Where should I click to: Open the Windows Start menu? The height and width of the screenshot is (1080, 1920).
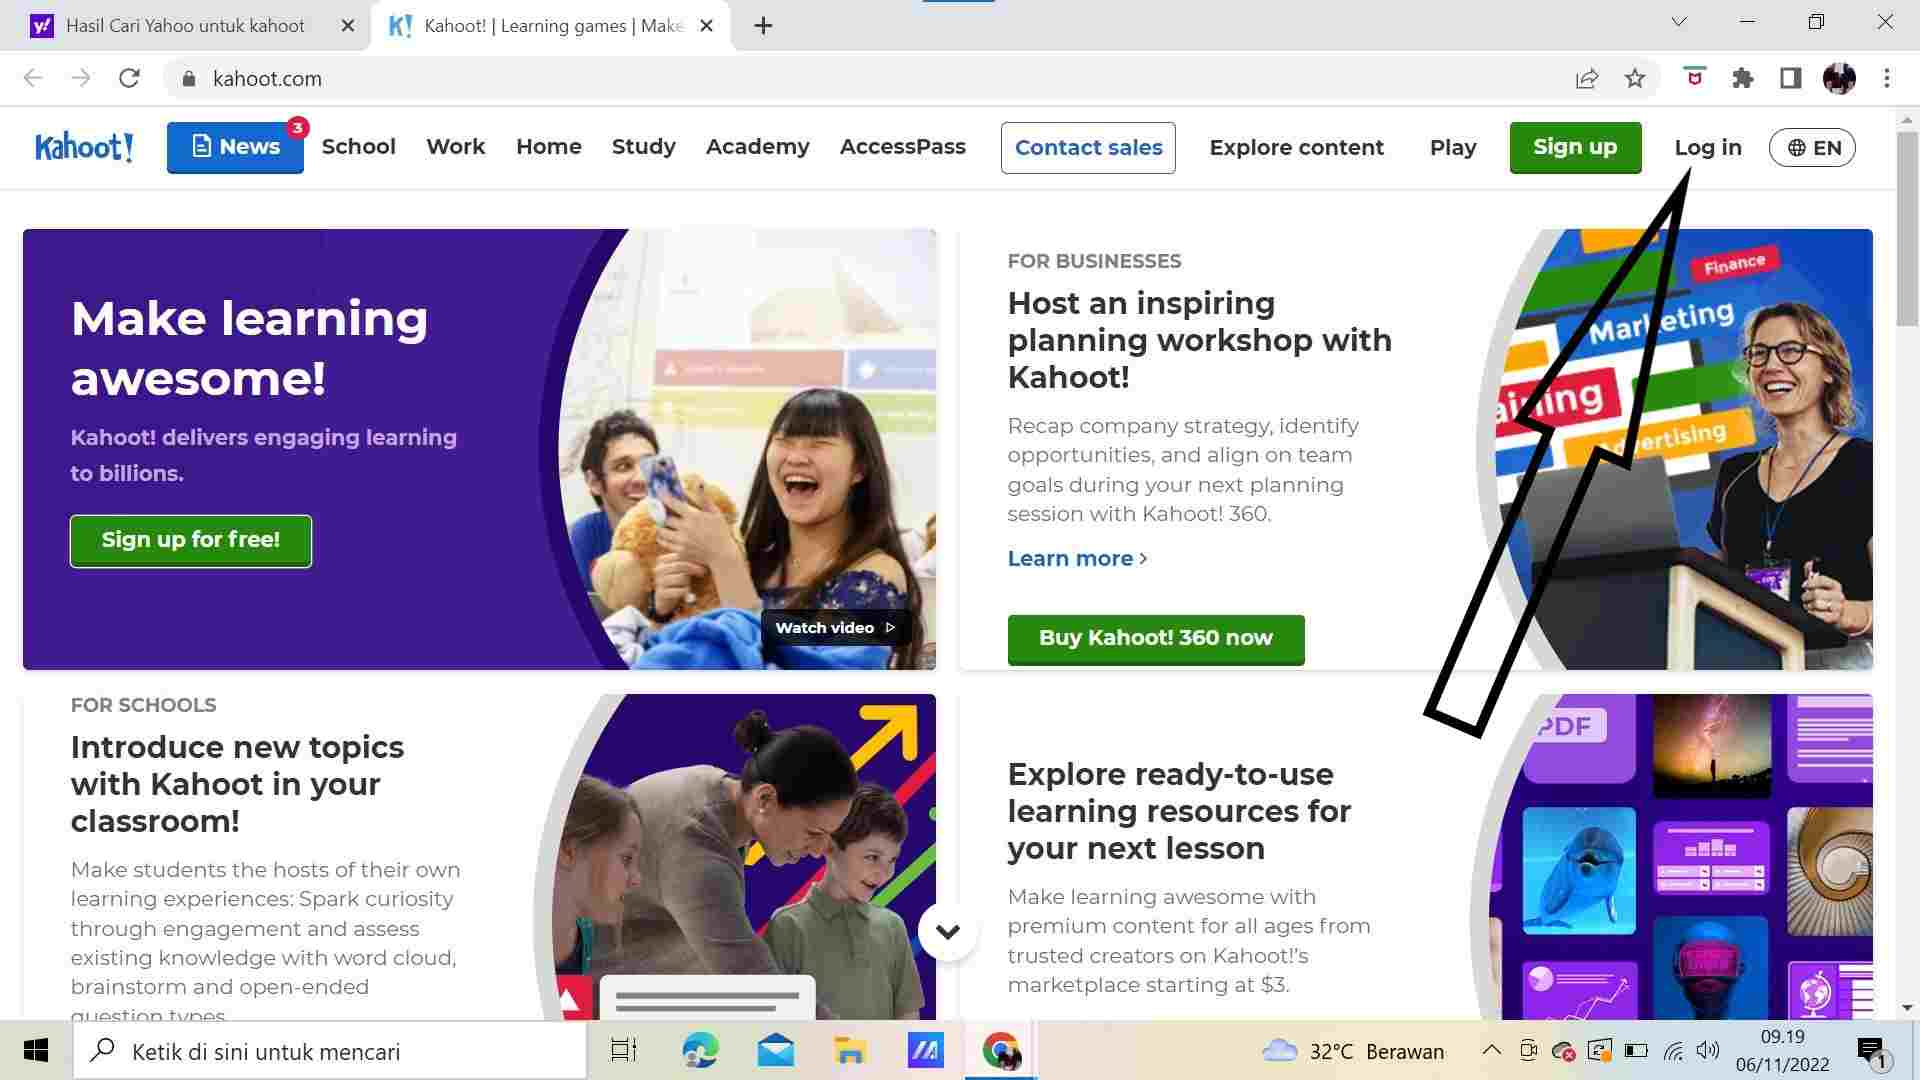tap(36, 1051)
